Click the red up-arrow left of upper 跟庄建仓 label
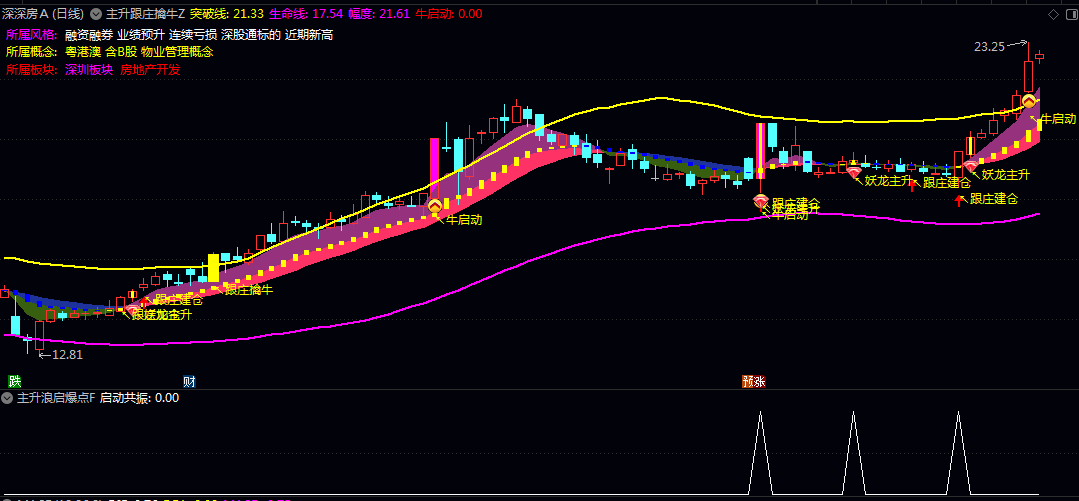 click(912, 184)
